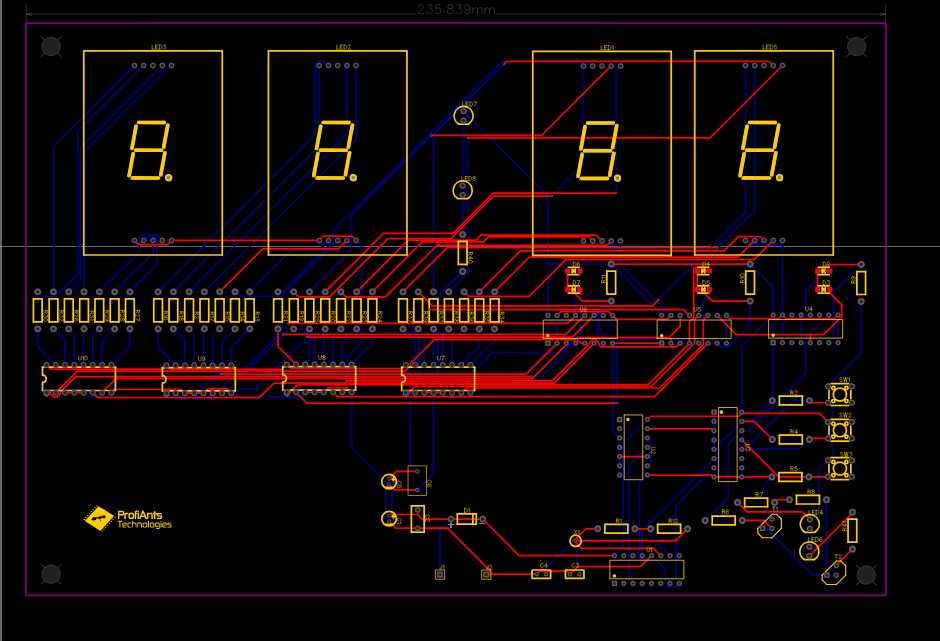Select resistor R7
The height and width of the screenshot is (641, 940).
756,502
